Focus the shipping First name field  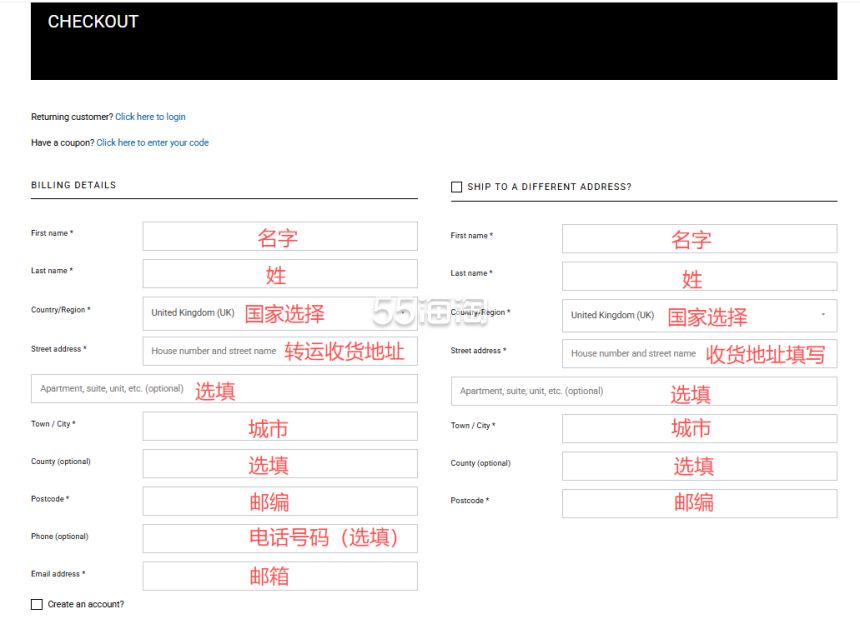pos(699,239)
